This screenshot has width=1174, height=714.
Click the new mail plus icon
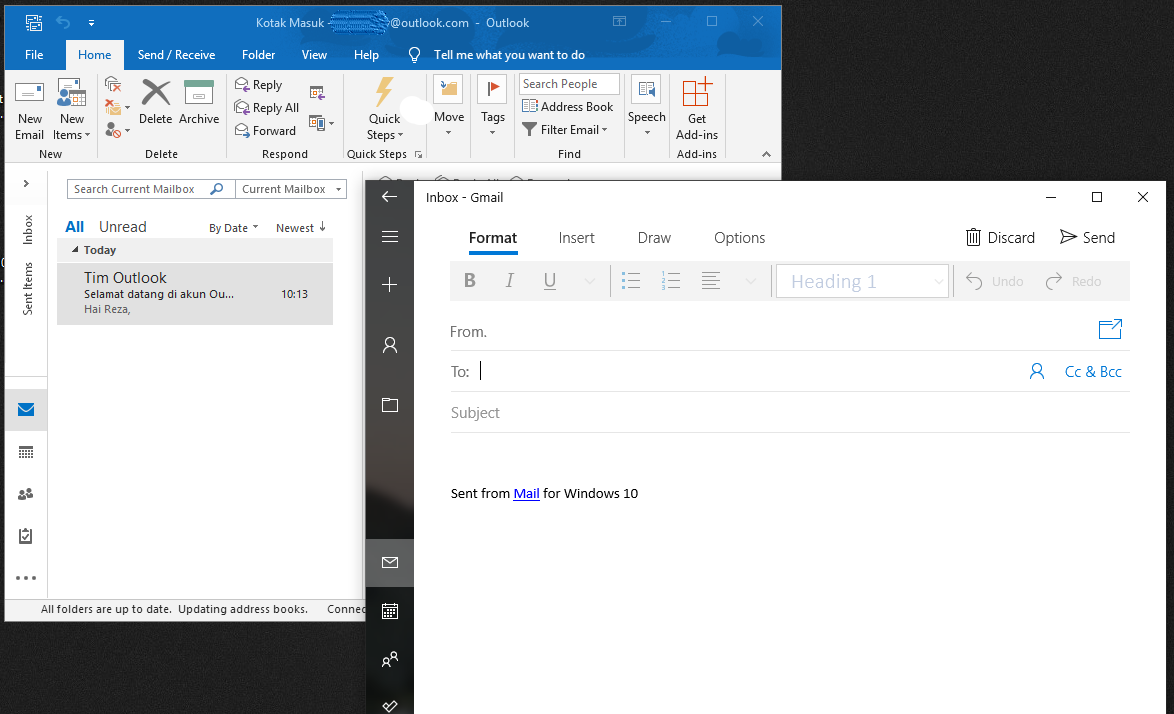(389, 284)
